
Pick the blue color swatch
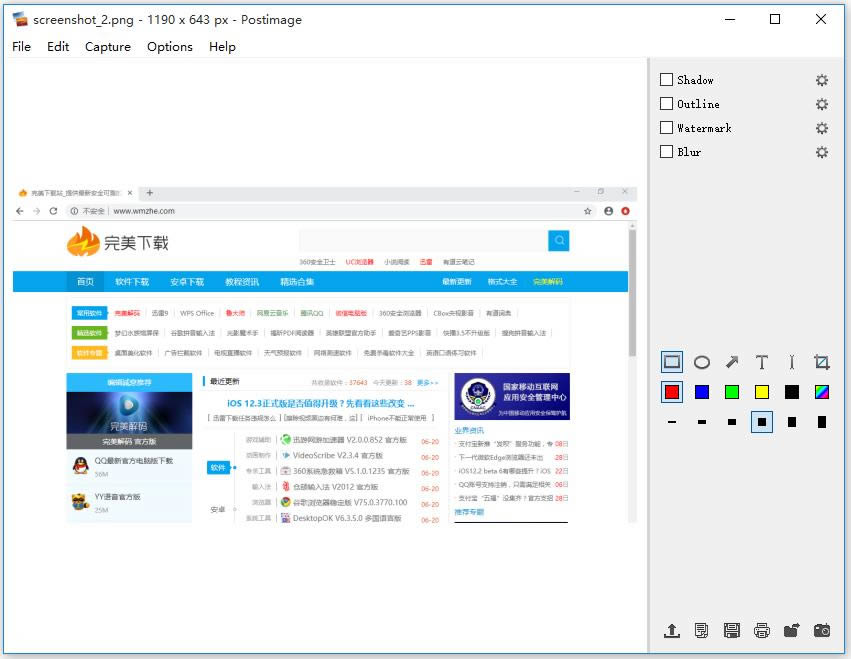point(702,392)
